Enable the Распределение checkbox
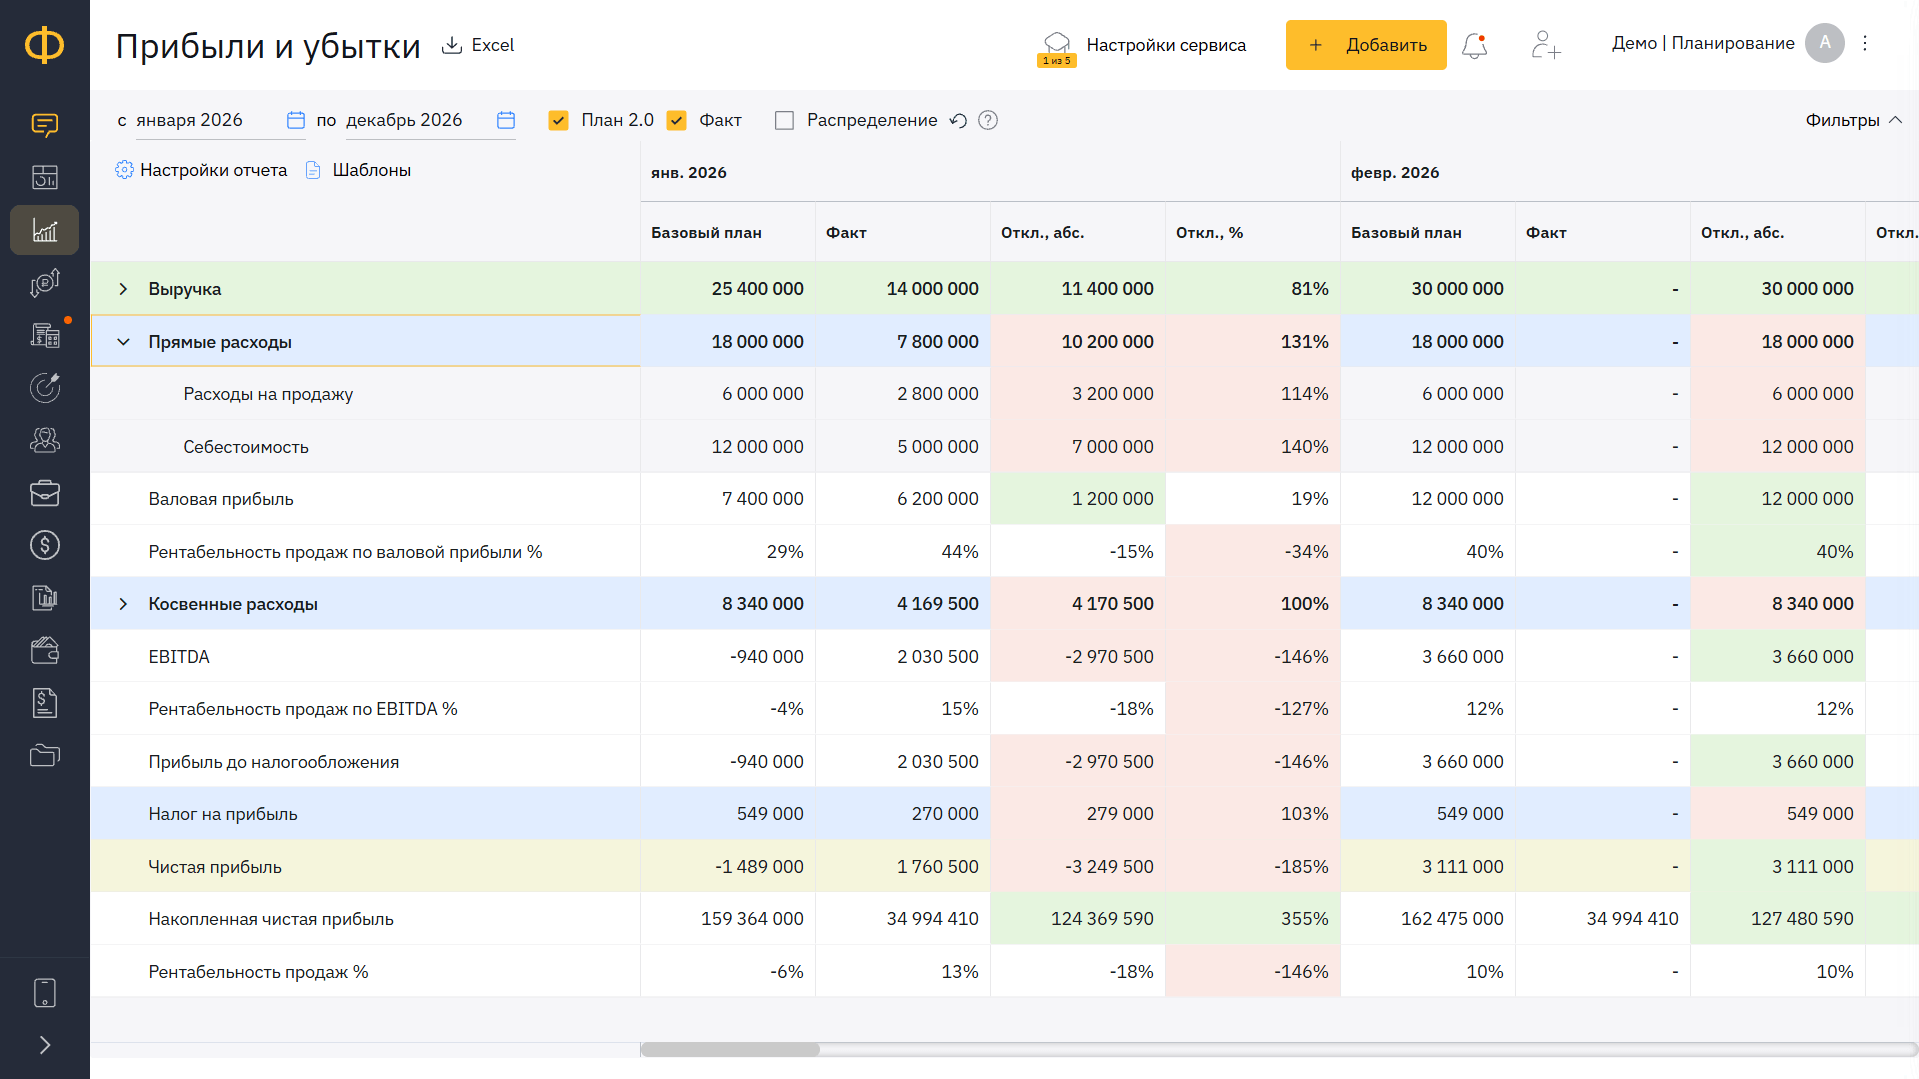1919x1079 pixels. pyautogui.click(x=785, y=121)
